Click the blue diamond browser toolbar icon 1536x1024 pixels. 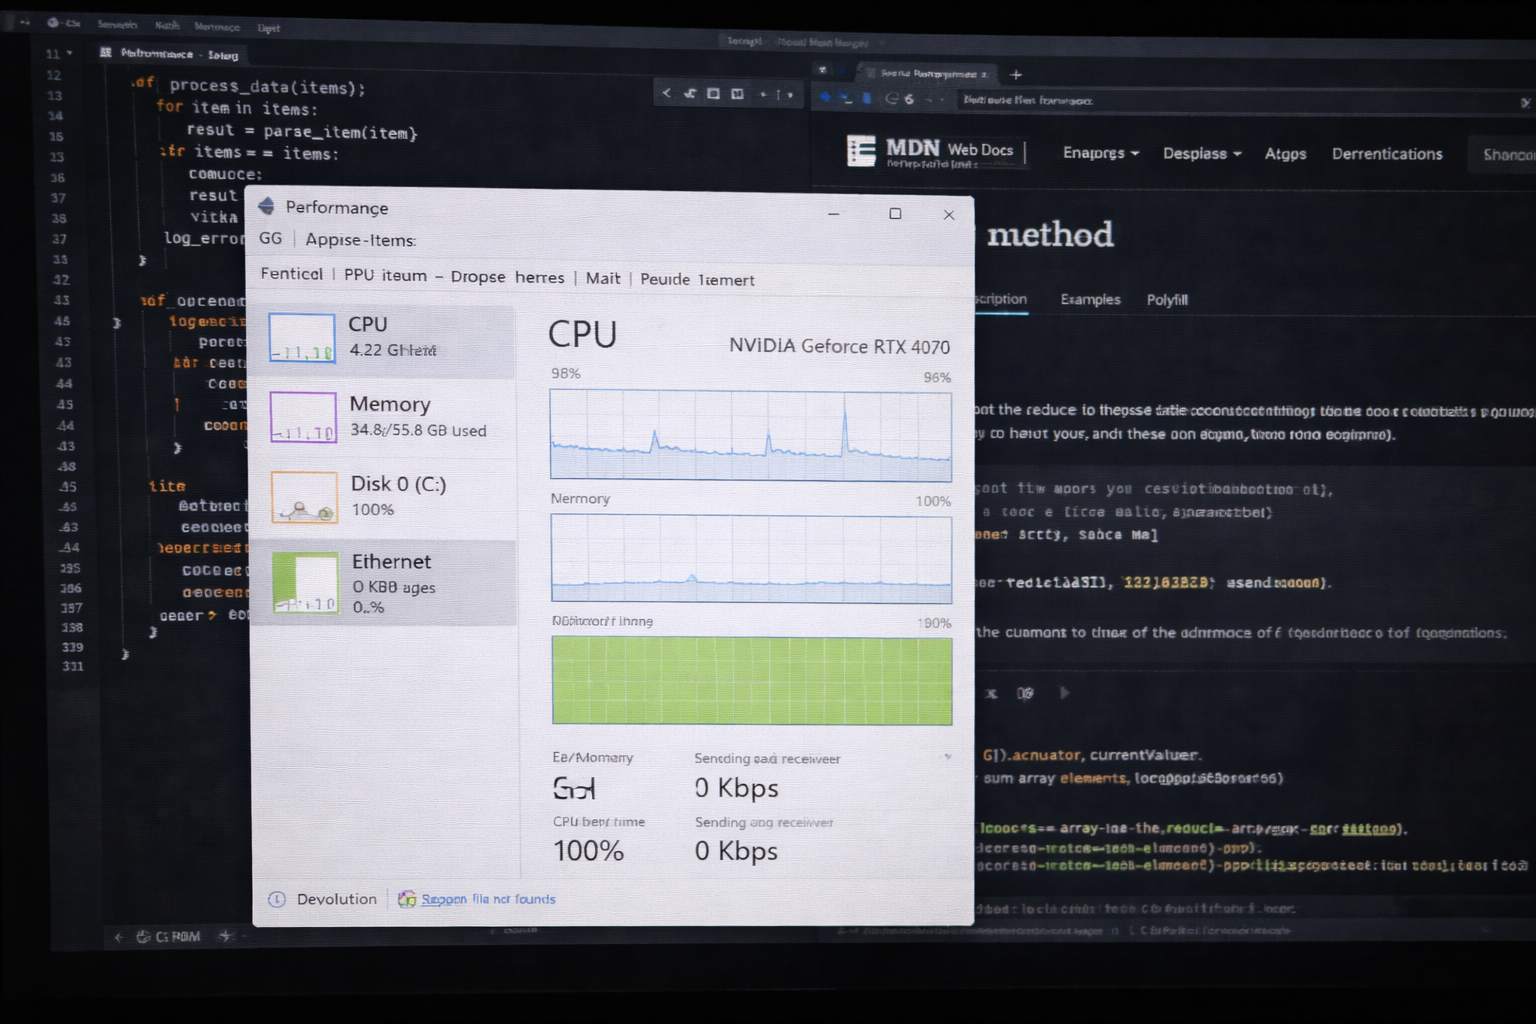click(826, 98)
